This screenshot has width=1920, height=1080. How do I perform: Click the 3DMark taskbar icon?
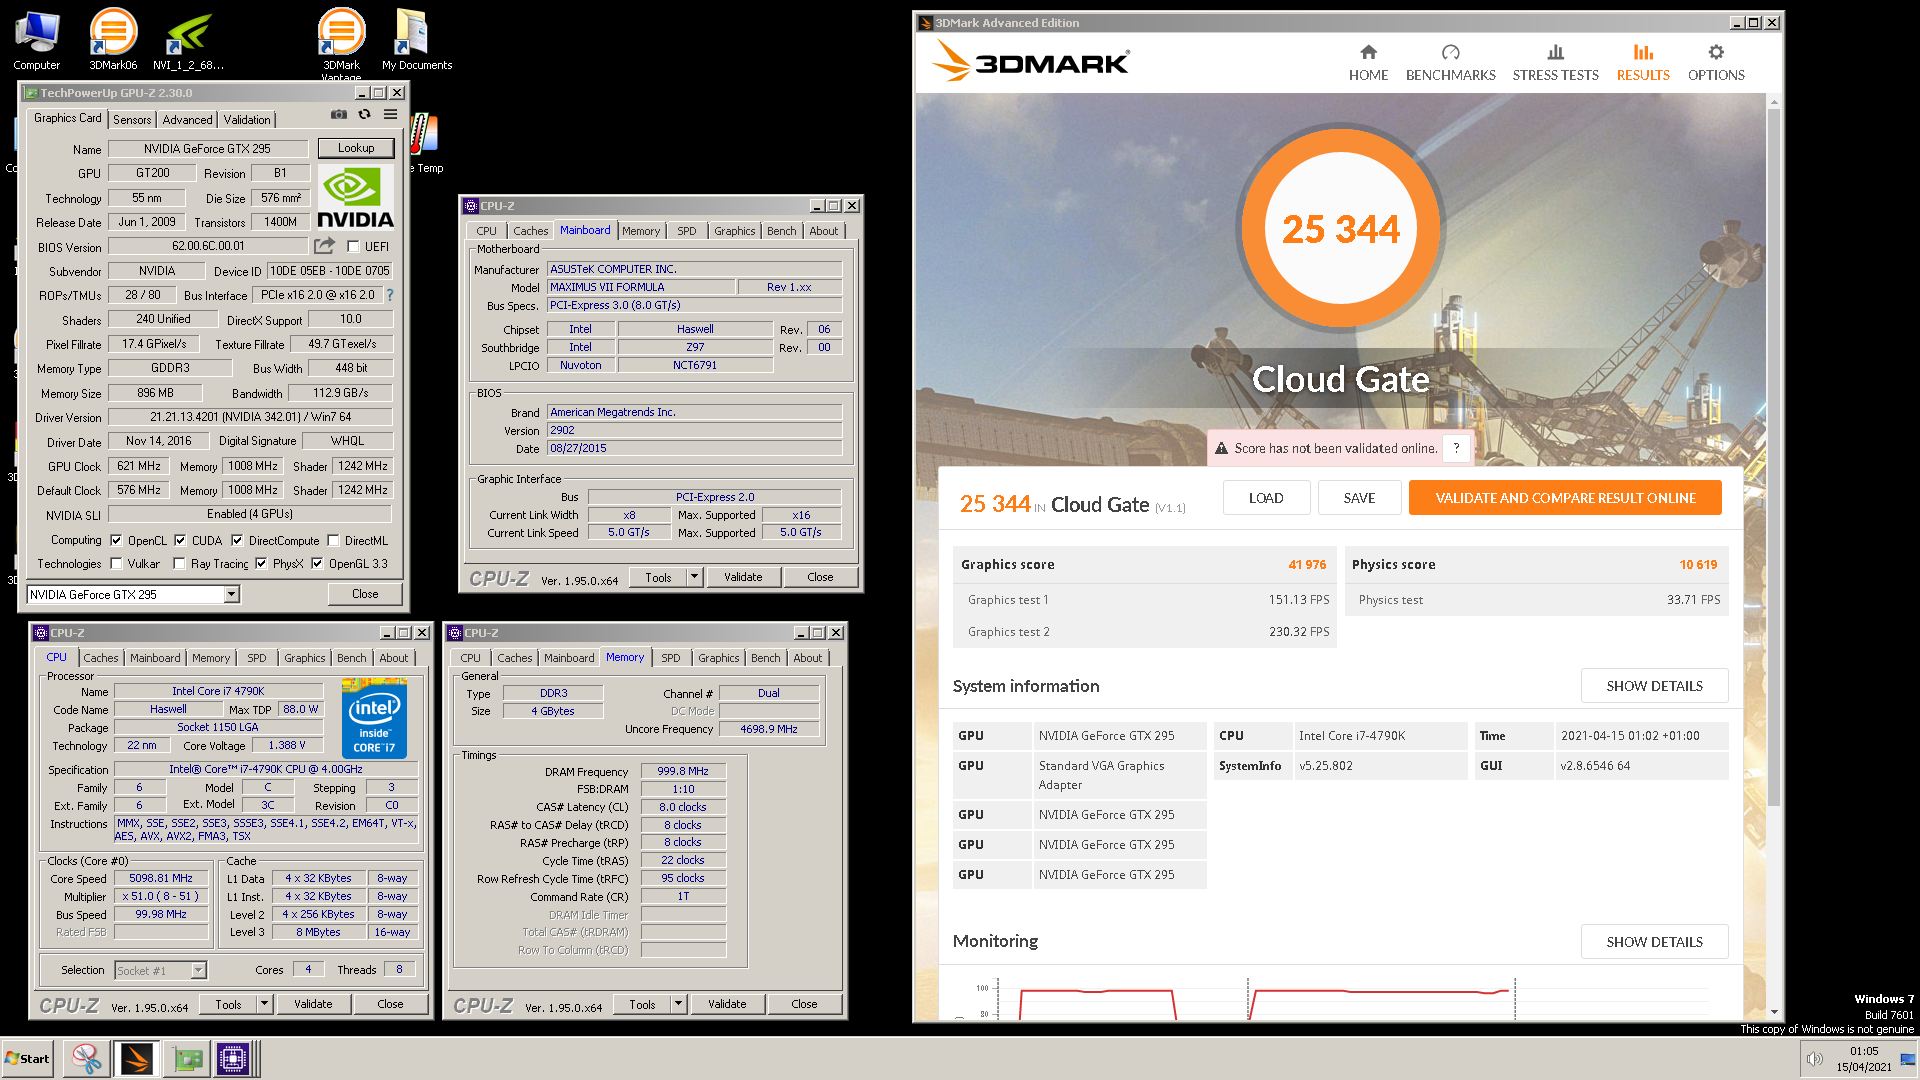(x=136, y=1058)
